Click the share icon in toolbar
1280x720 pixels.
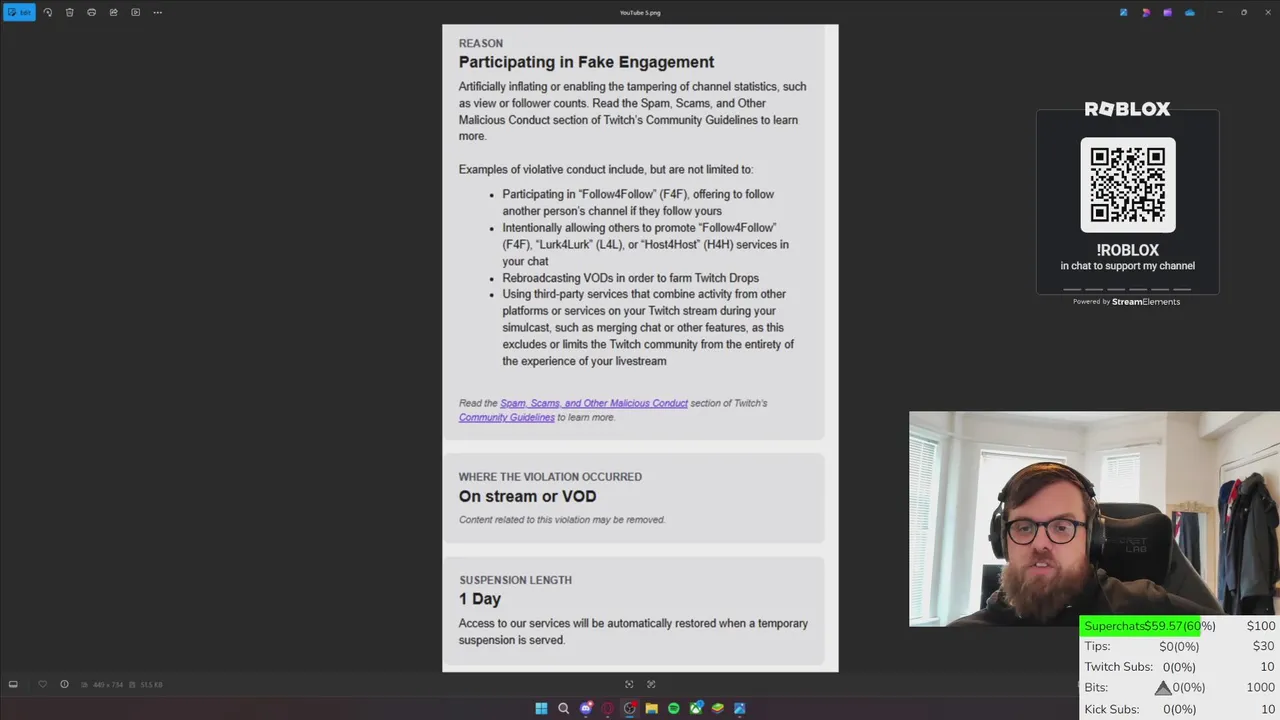pyautogui.click(x=113, y=12)
